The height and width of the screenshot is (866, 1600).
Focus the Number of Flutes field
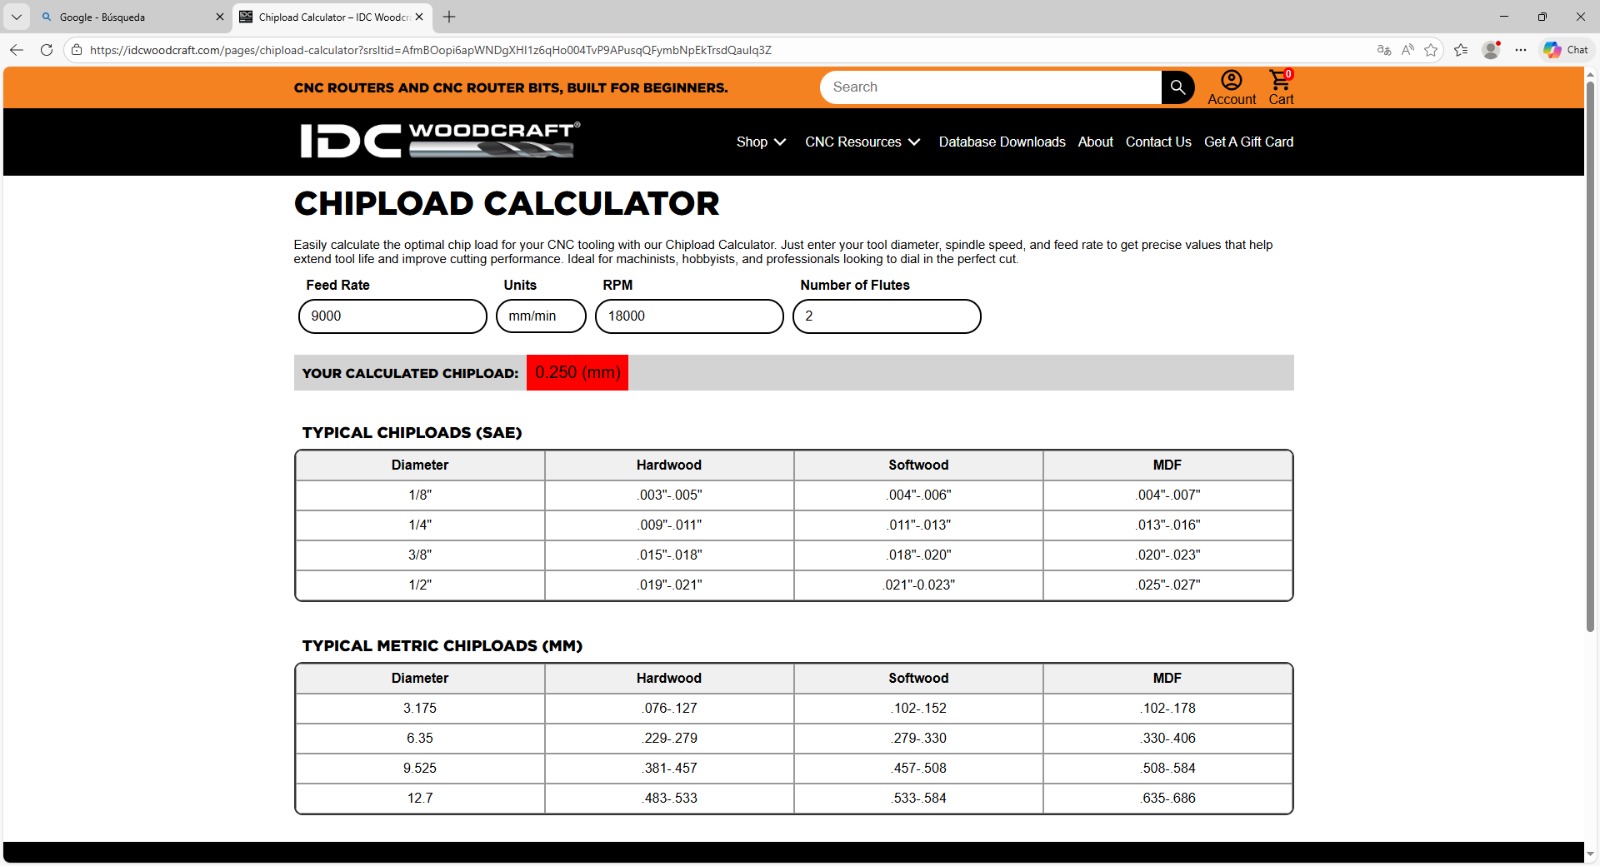pos(887,316)
